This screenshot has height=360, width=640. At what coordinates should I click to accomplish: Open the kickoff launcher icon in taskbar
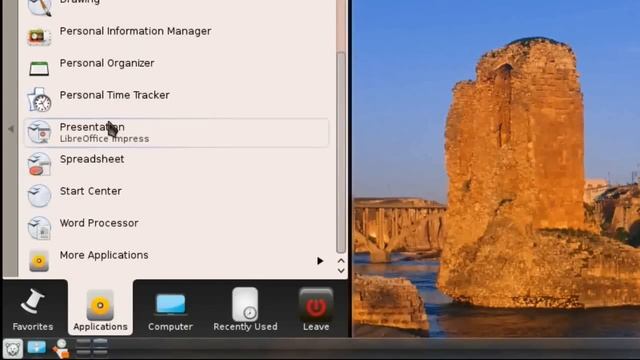[13, 349]
